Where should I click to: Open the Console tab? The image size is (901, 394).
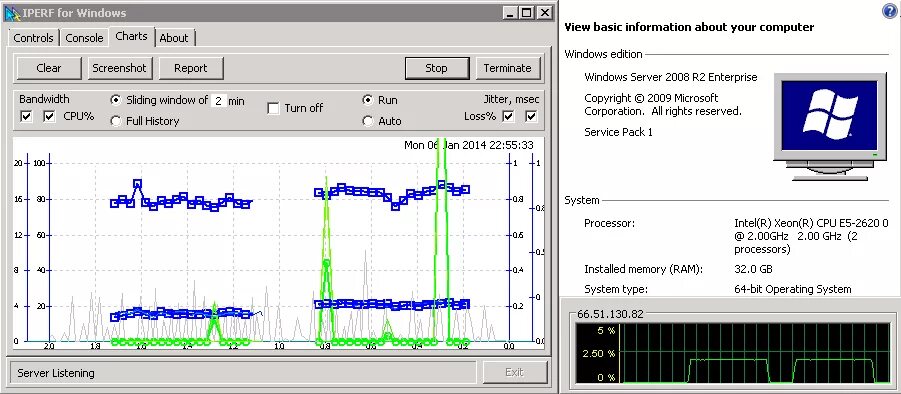(x=84, y=38)
